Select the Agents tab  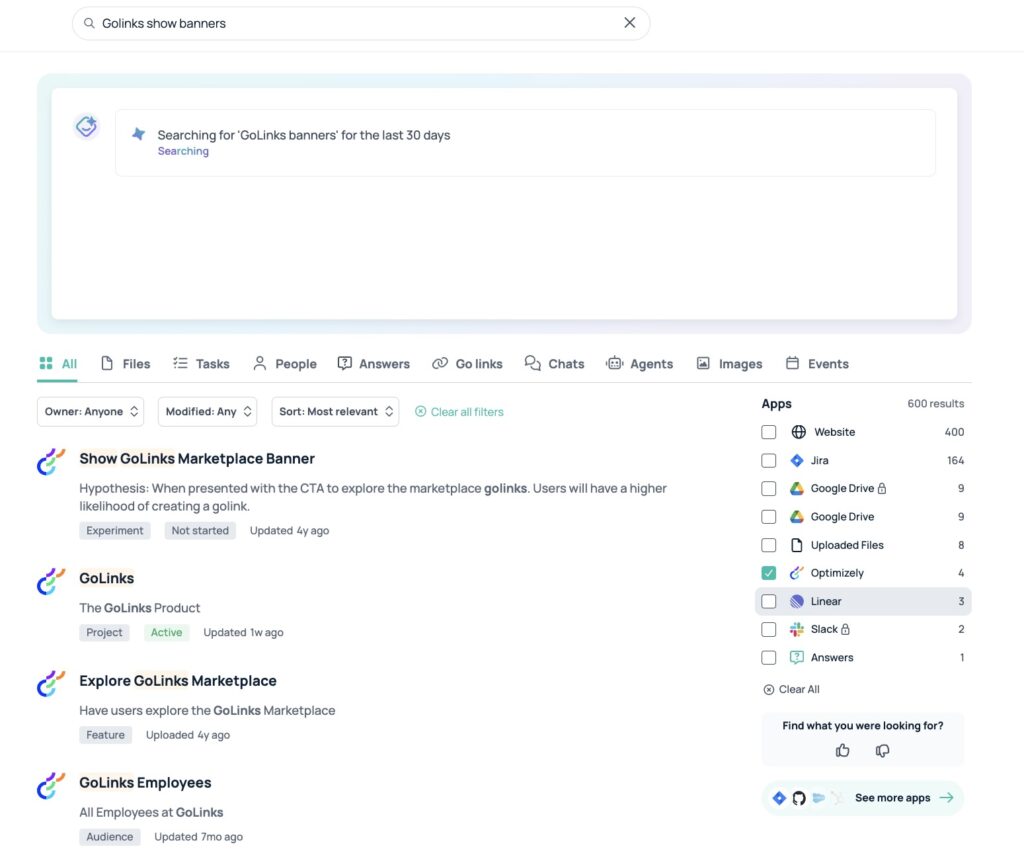coord(639,364)
